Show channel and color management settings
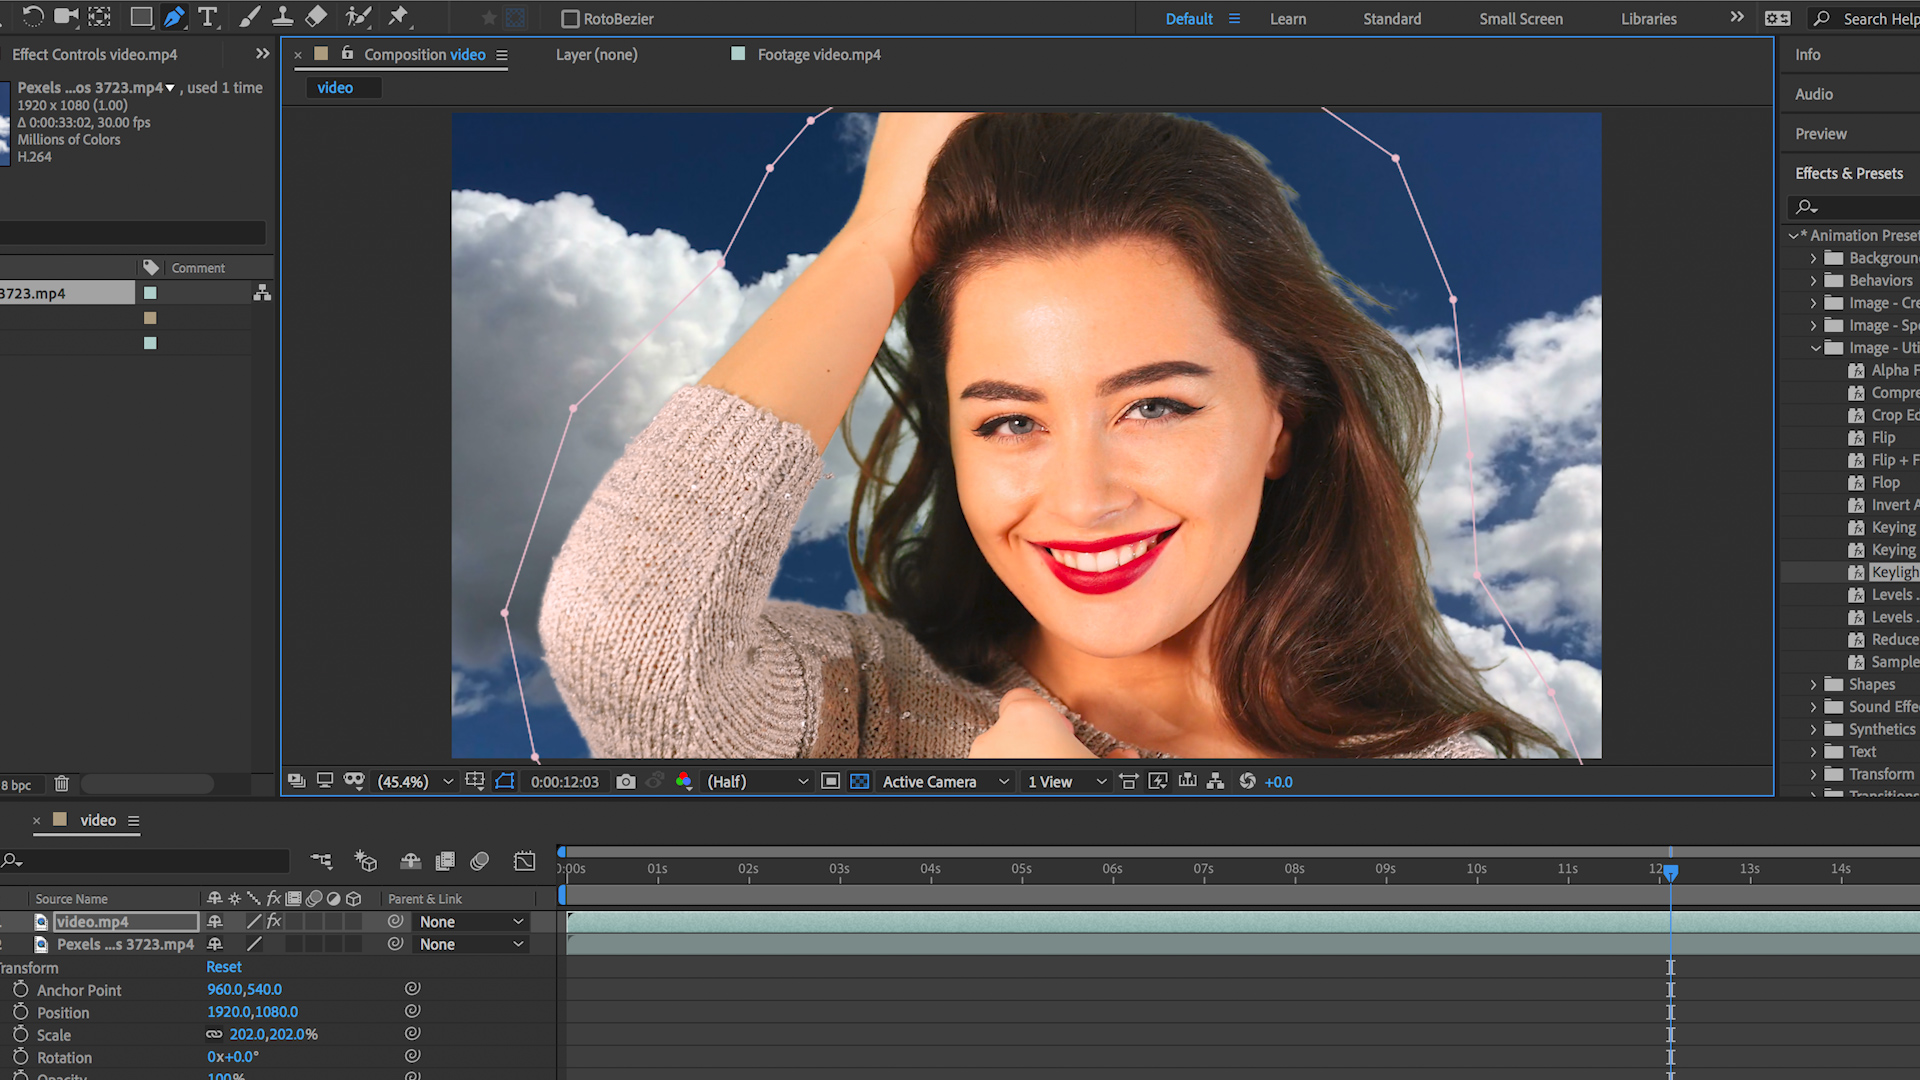Viewport: 1920px width, 1080px height. coord(684,782)
